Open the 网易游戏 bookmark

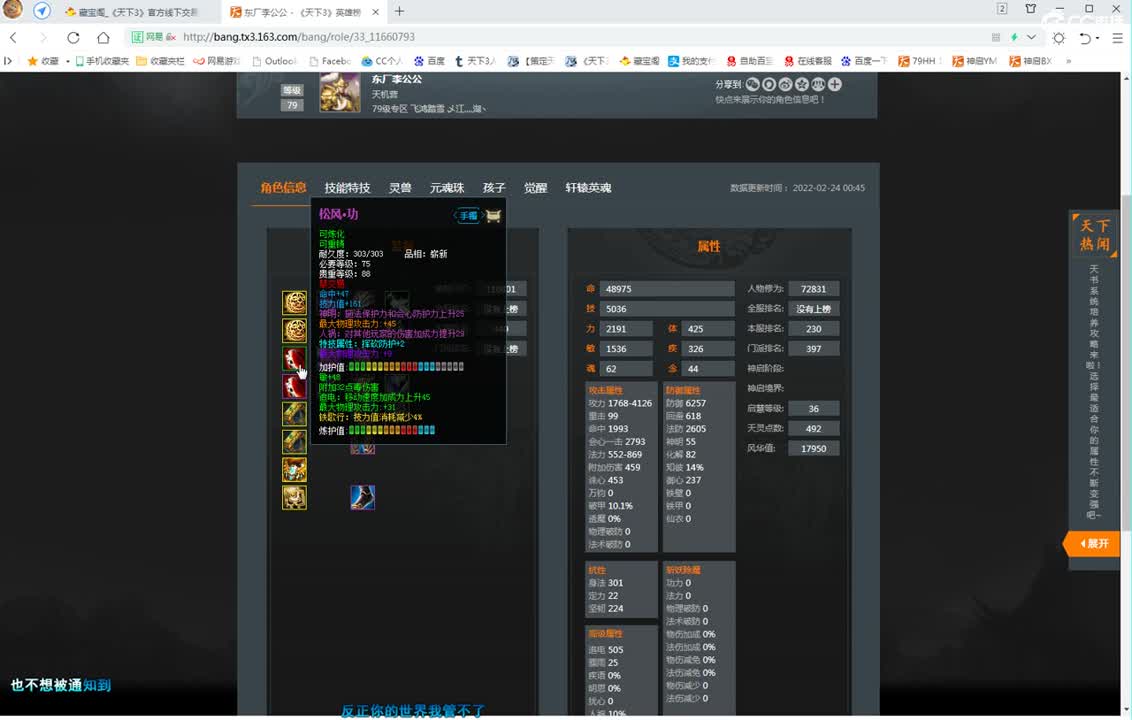[x=217, y=61]
